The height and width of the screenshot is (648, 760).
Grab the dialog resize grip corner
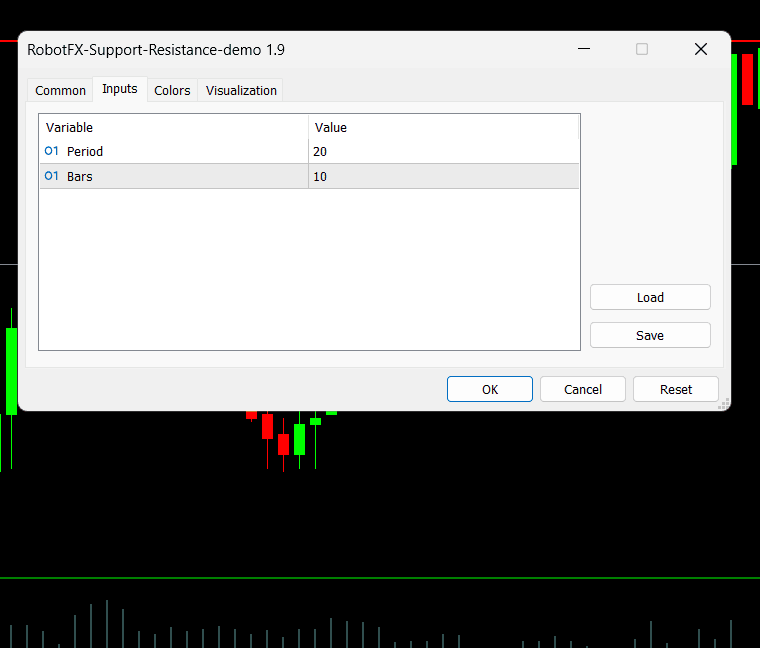724,404
